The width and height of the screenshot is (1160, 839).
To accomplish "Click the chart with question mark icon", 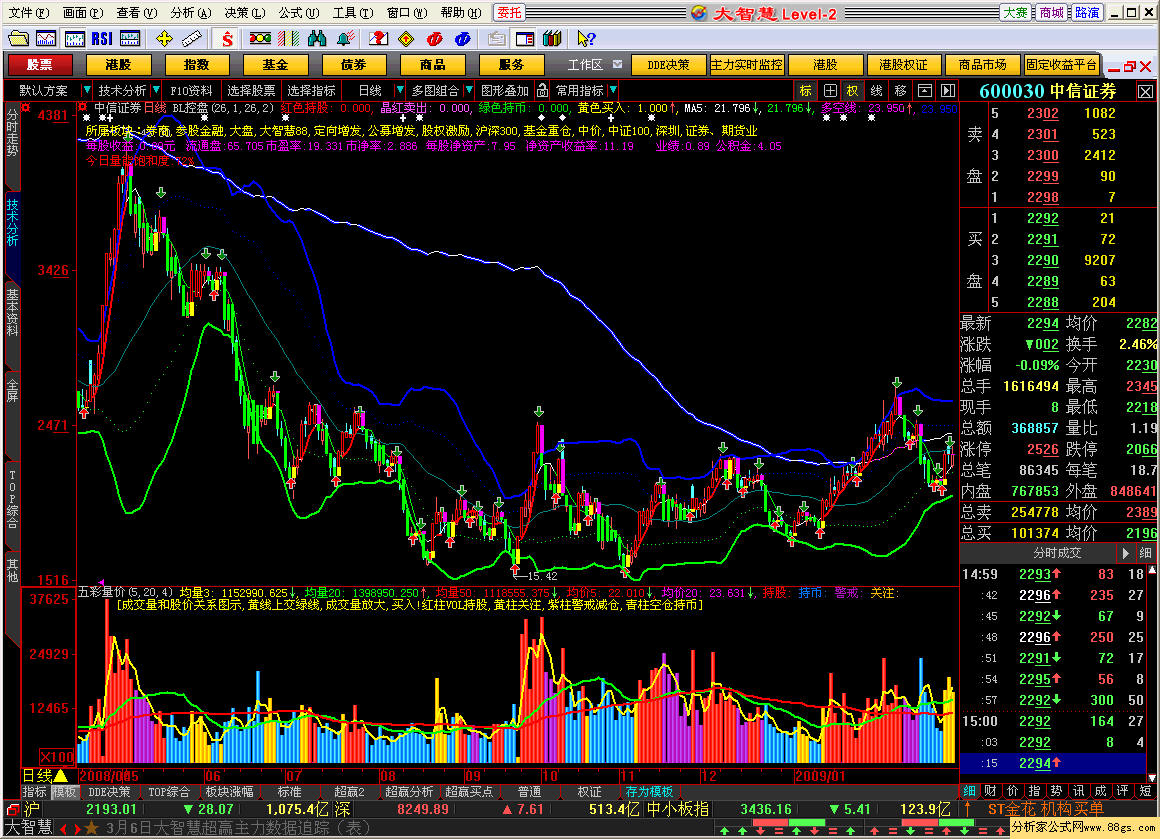I will [x=378, y=38].
